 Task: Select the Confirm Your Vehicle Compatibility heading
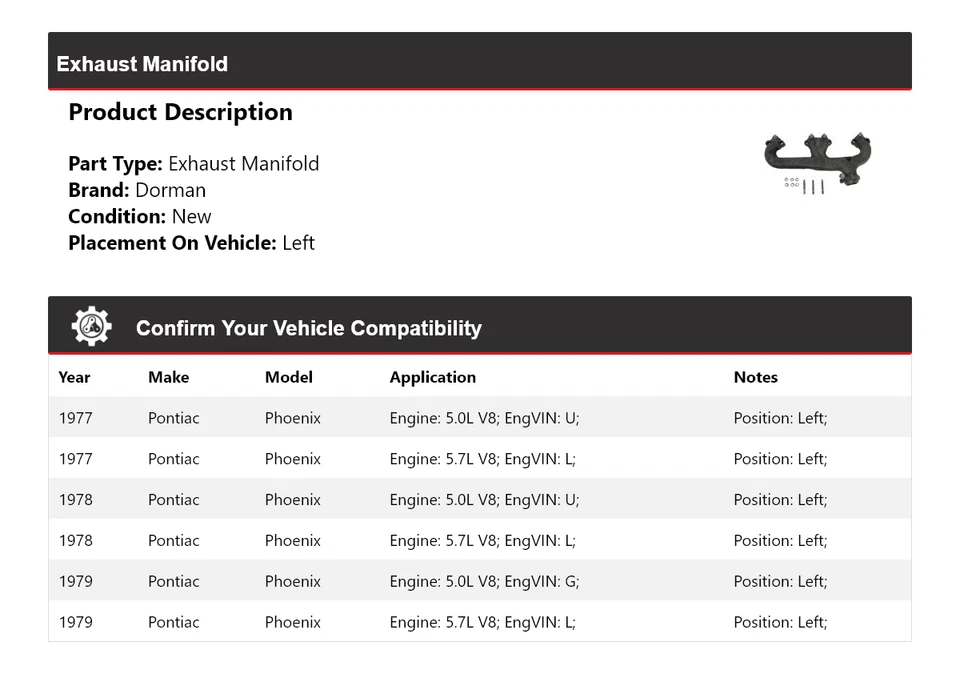click(x=308, y=328)
